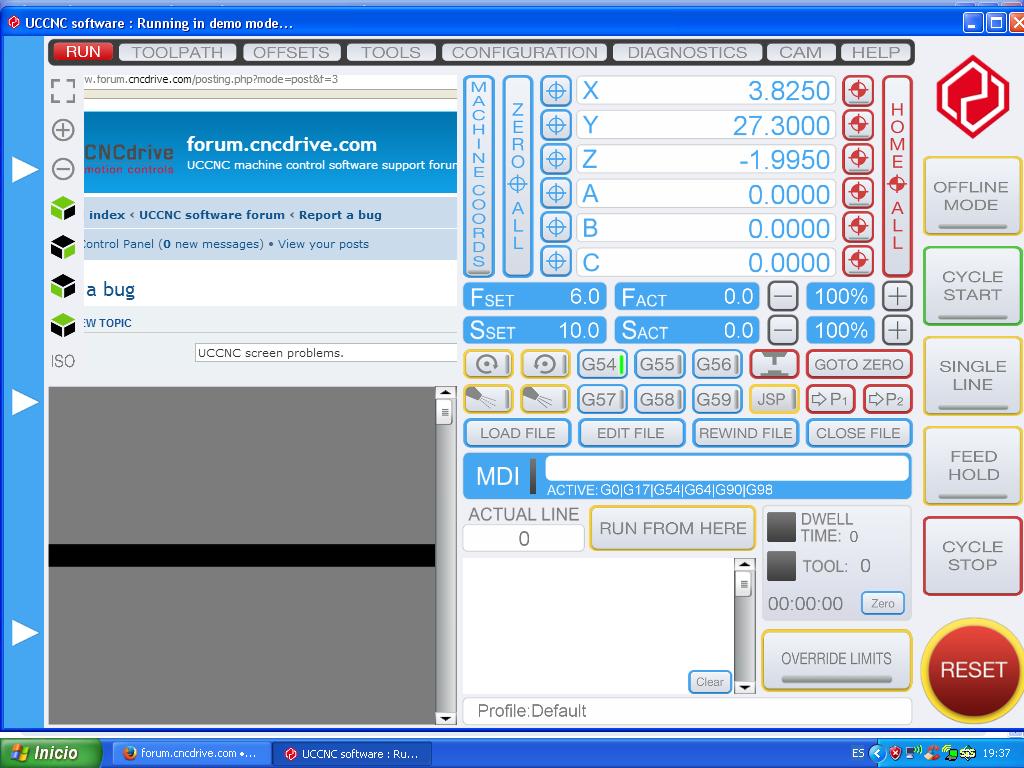The image size is (1024, 768).
Task: Click the fit-to-screen brackets view icon
Action: pos(63,91)
